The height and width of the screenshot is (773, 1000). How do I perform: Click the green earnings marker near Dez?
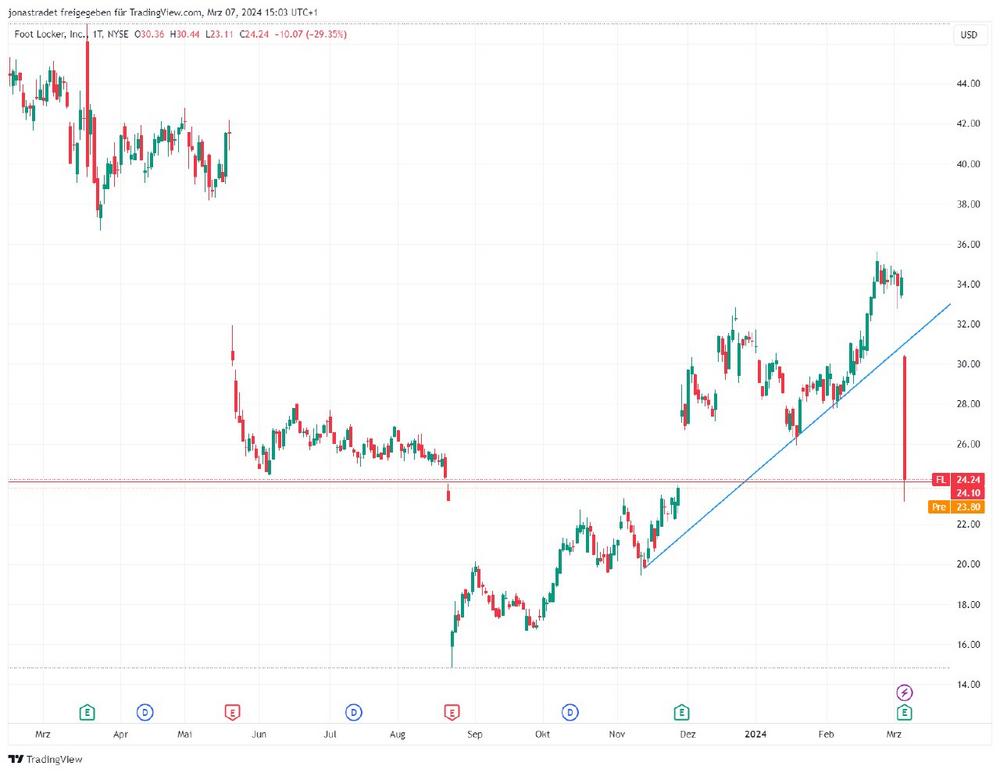[x=681, y=712]
